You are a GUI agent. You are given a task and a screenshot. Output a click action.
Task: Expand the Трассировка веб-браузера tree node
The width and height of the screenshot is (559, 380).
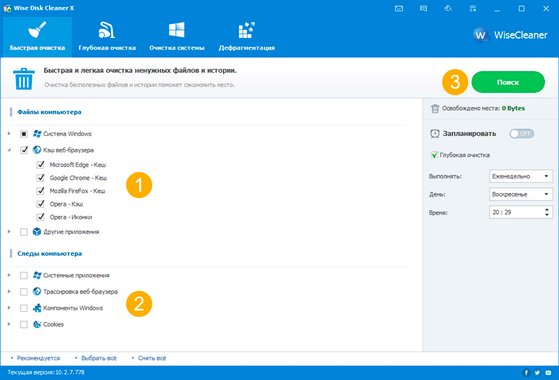(9, 292)
